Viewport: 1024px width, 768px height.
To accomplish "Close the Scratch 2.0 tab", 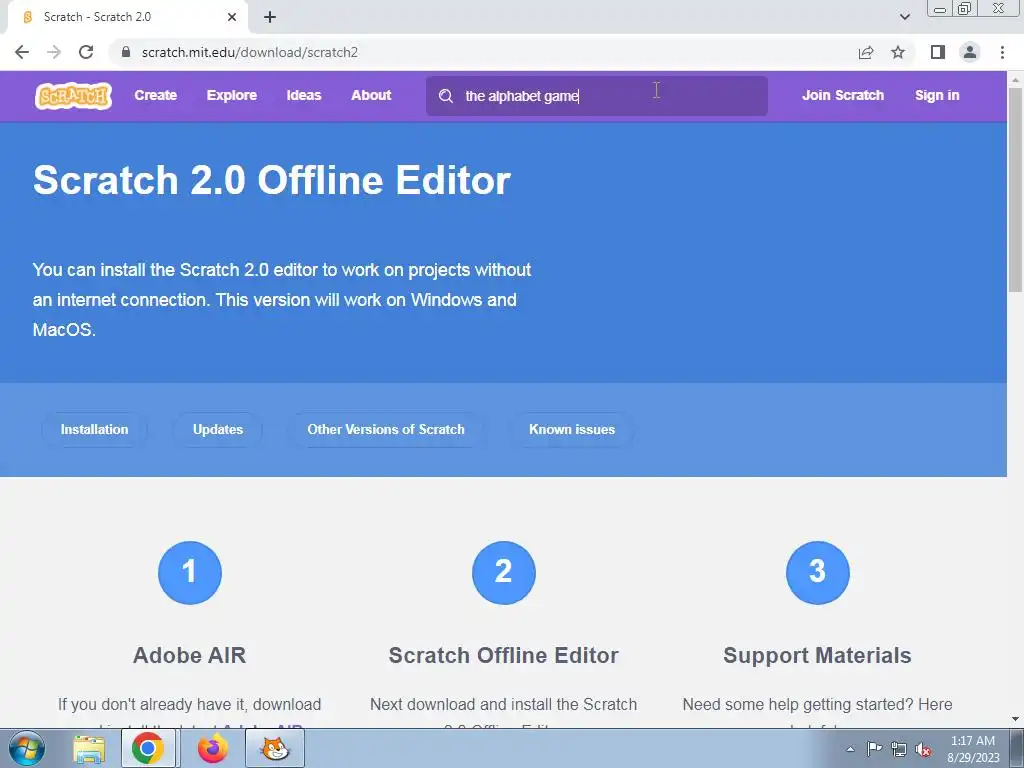I will tap(232, 17).
